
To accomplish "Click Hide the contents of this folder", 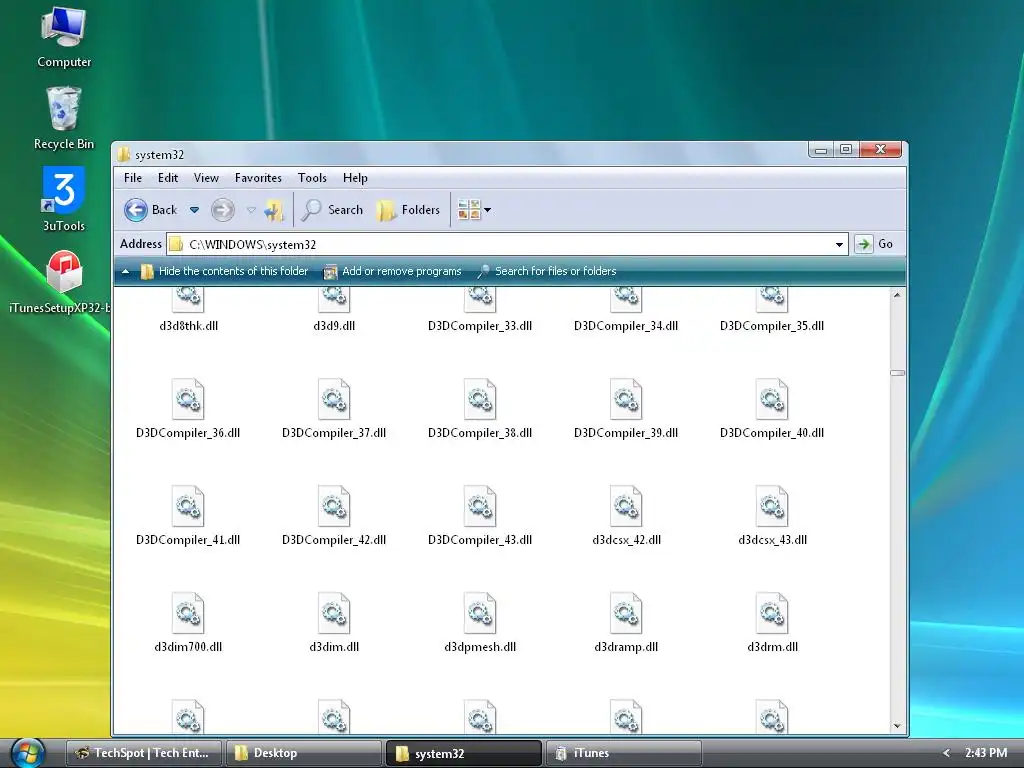I will 225,271.
